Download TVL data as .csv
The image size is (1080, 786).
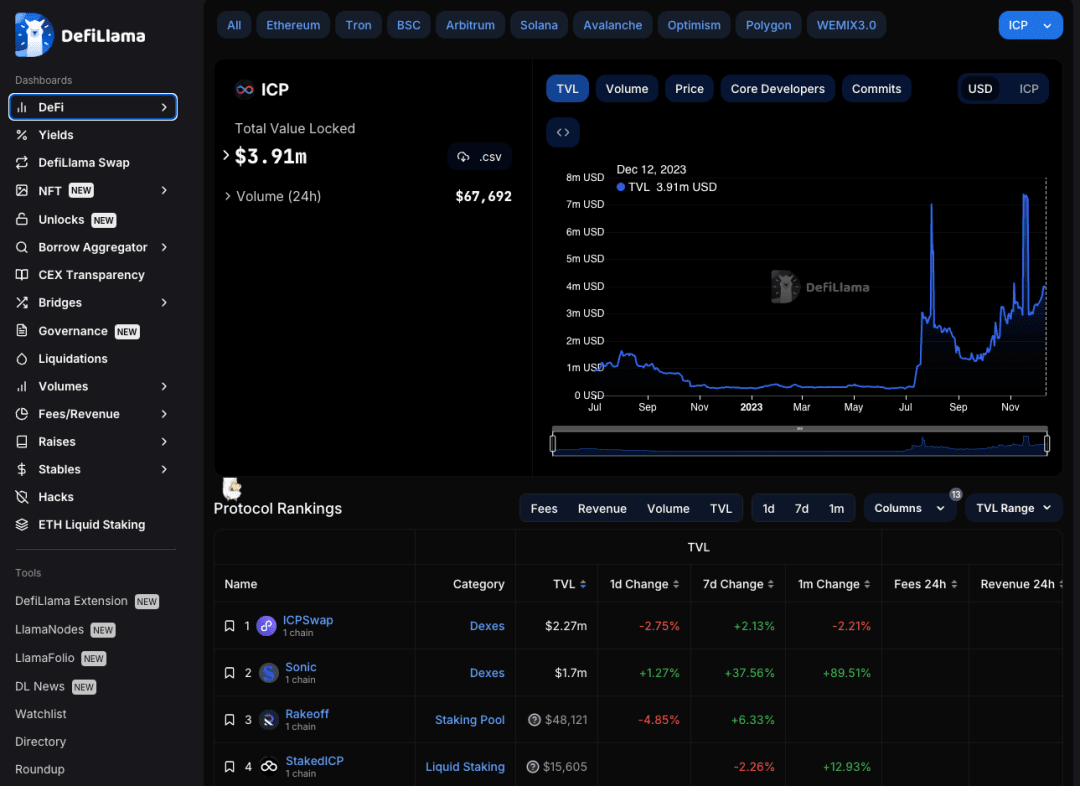click(x=479, y=157)
